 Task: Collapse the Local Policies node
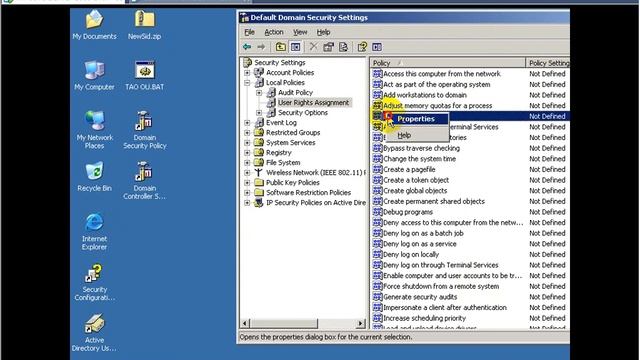247,83
